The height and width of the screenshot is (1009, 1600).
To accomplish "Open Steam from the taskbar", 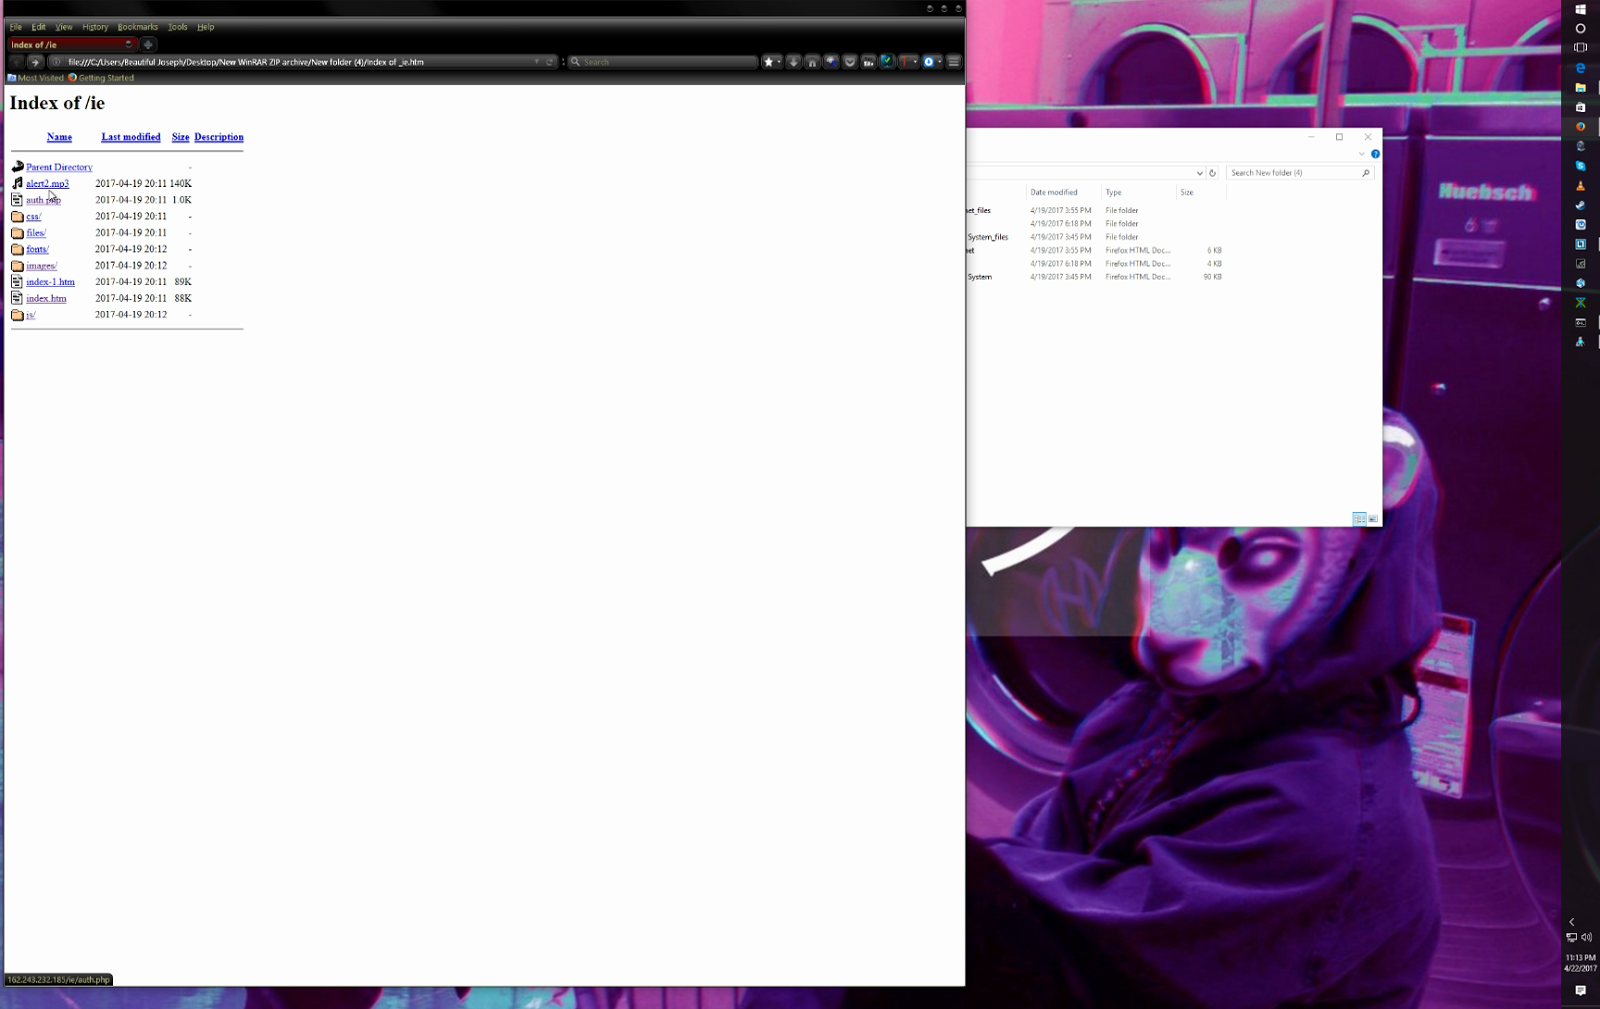I will (x=1580, y=205).
